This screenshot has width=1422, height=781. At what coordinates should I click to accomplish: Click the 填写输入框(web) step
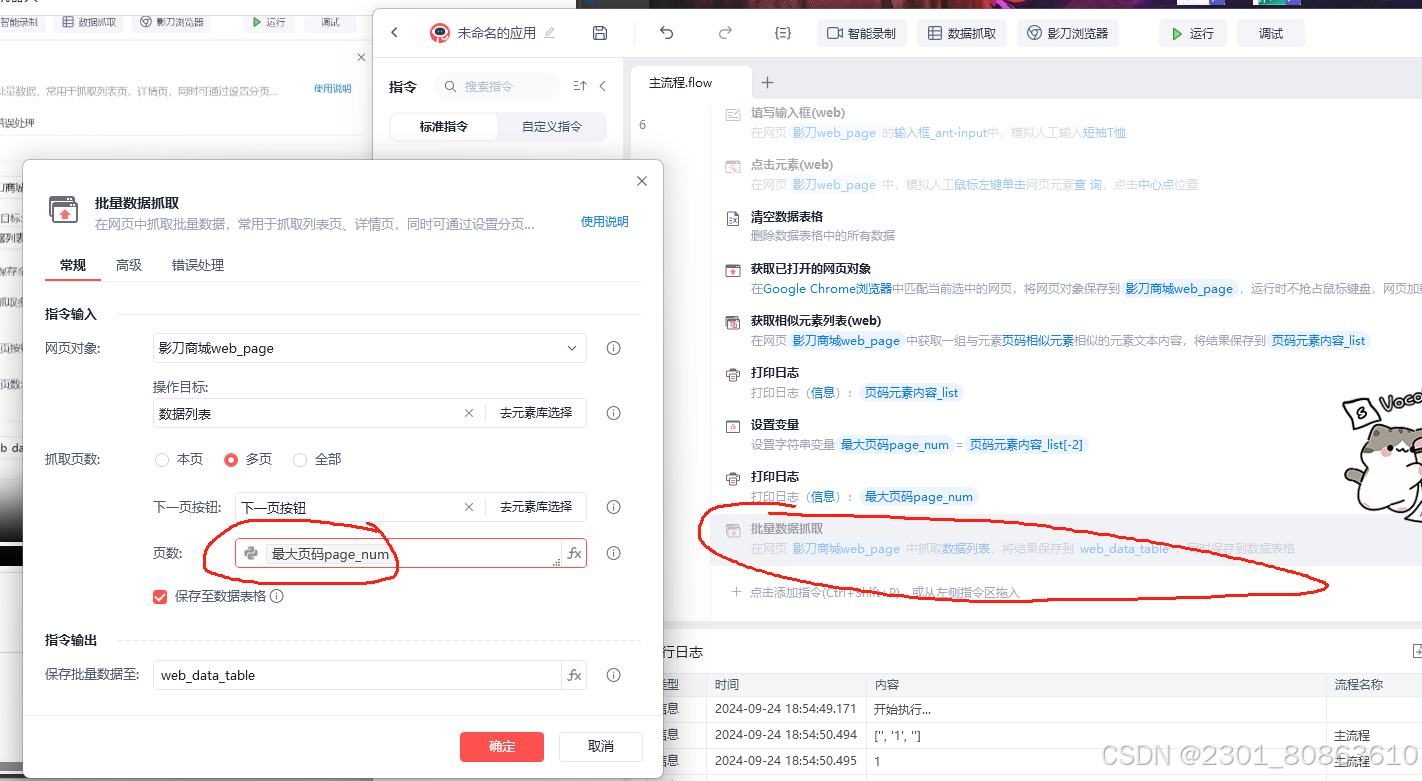point(1065,122)
